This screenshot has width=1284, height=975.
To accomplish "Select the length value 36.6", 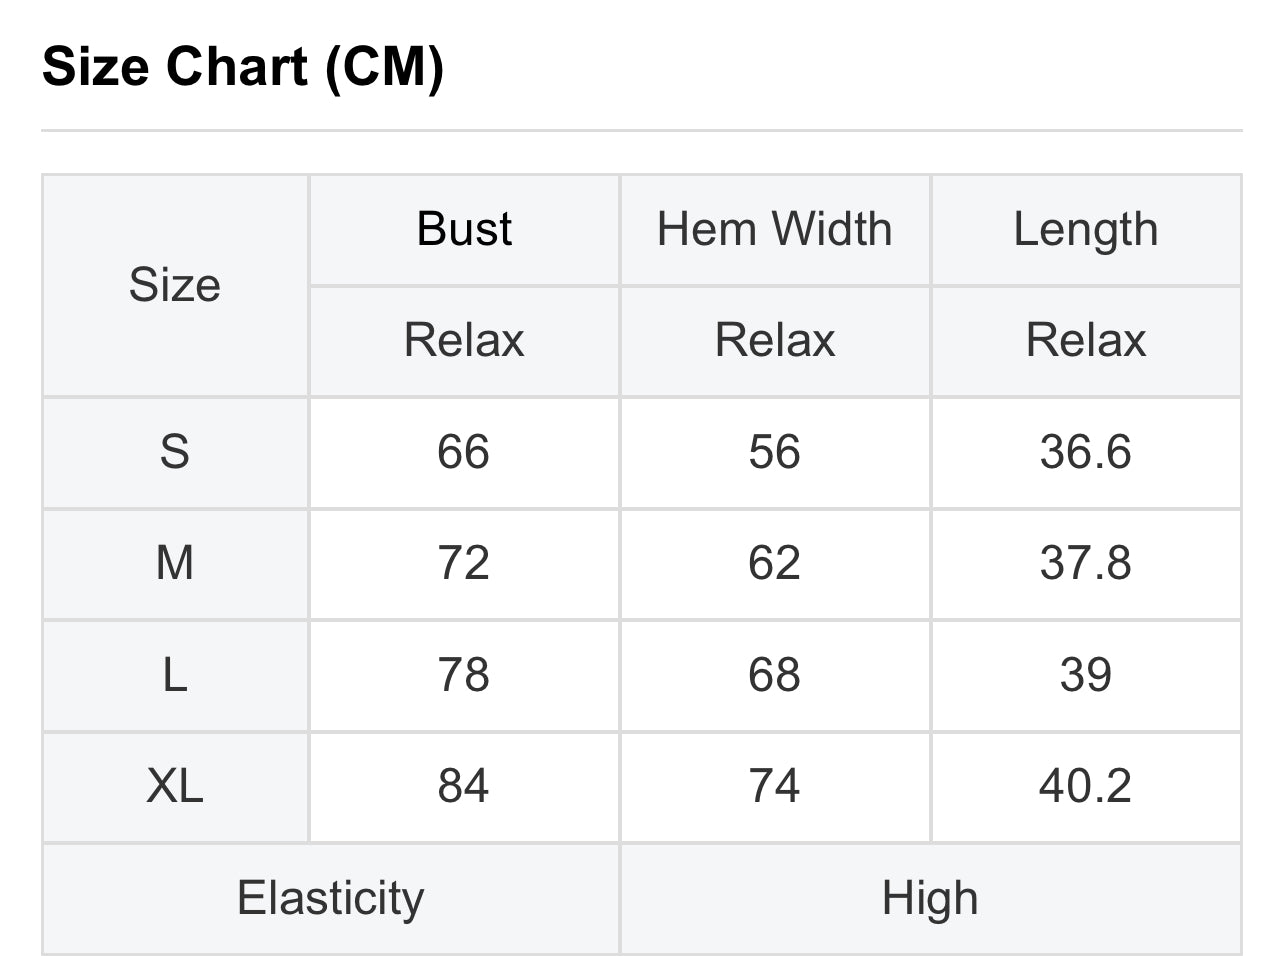I will tap(1085, 452).
